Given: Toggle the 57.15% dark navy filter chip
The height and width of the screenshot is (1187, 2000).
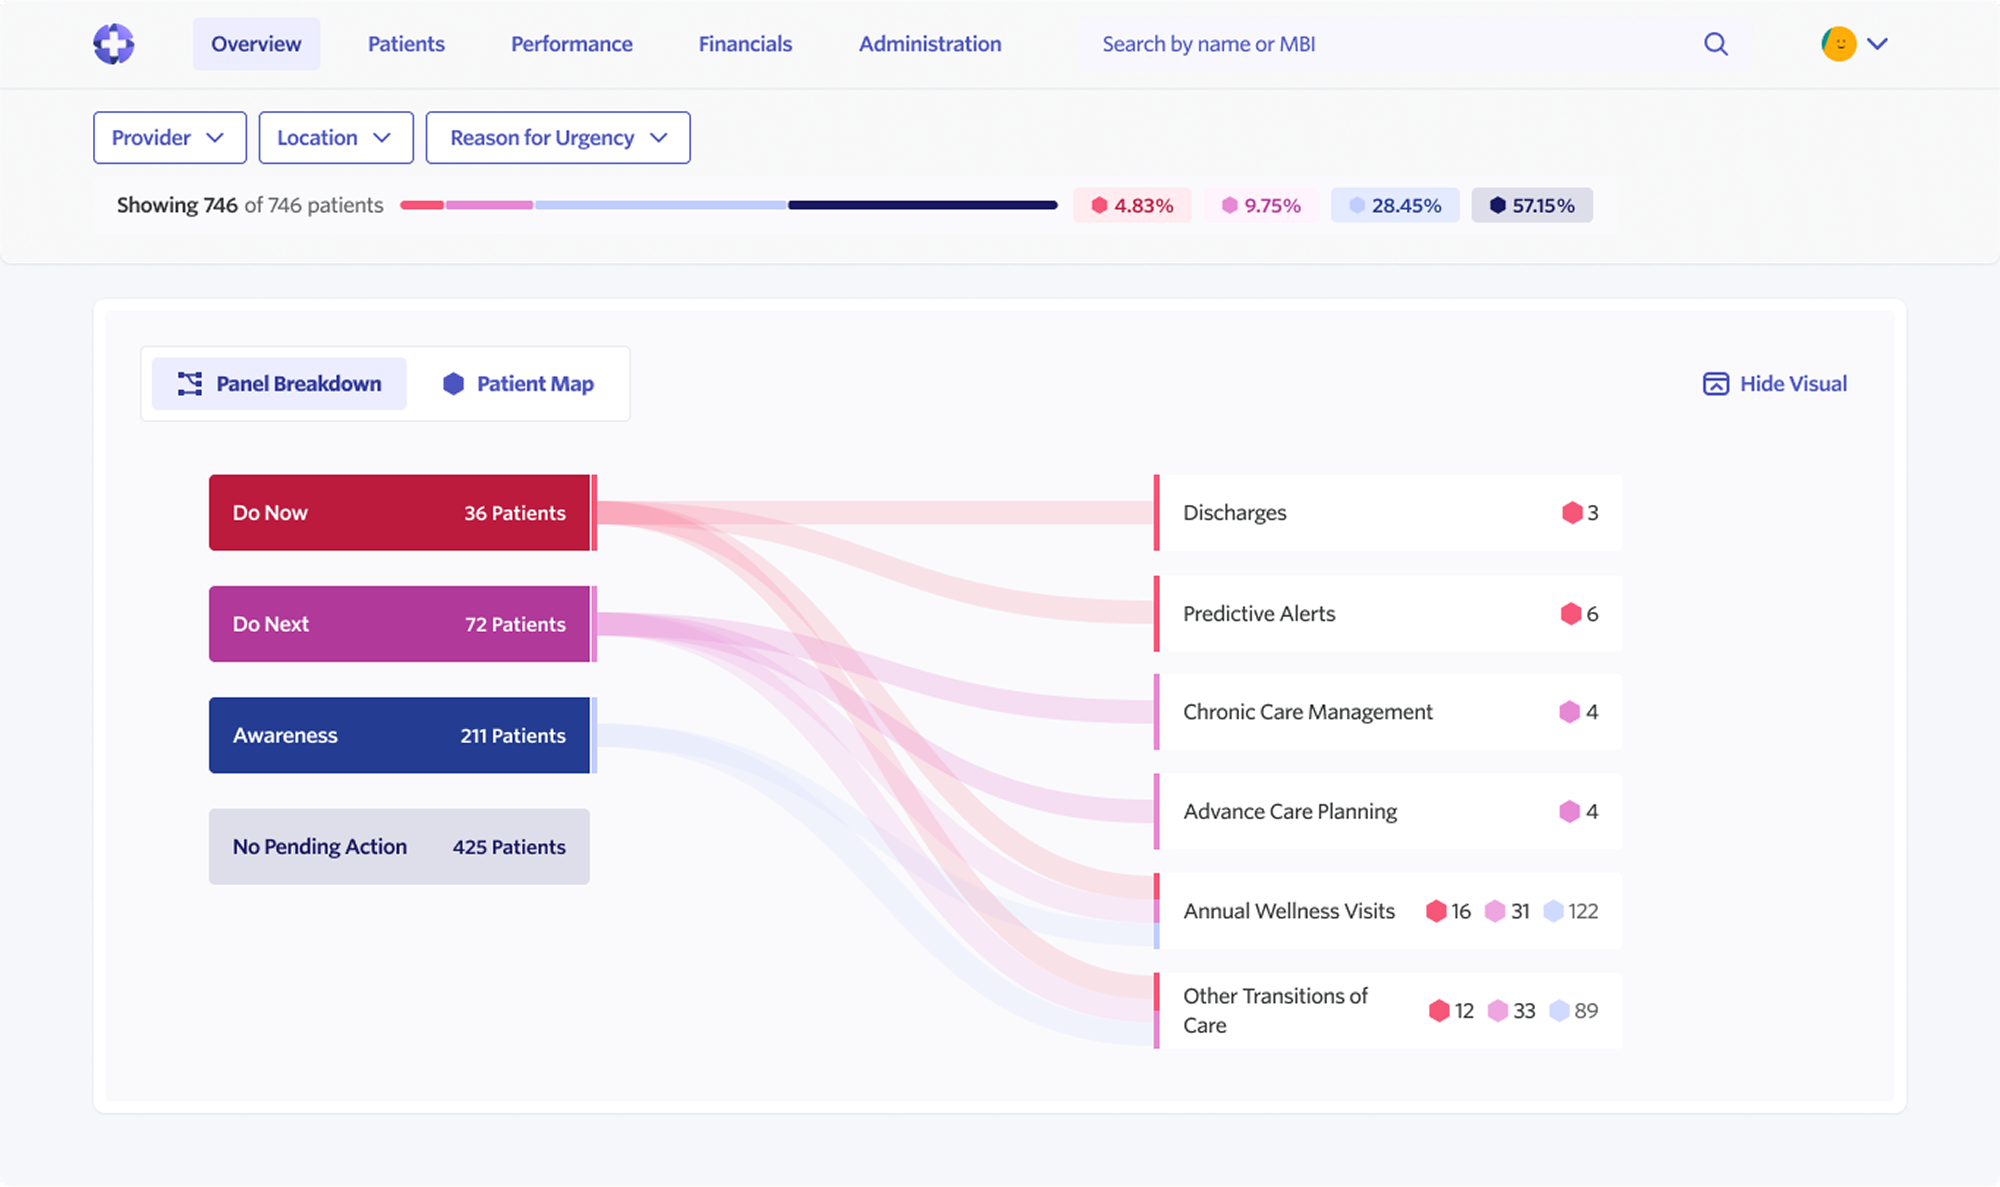Looking at the screenshot, I should 1531,205.
